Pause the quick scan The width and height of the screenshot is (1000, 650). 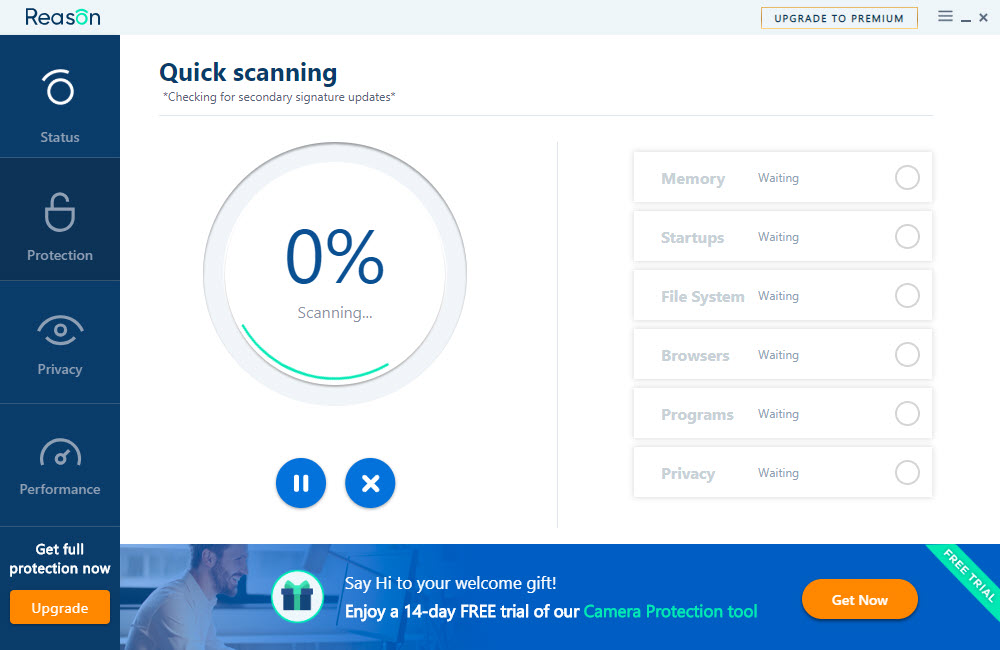coord(301,484)
